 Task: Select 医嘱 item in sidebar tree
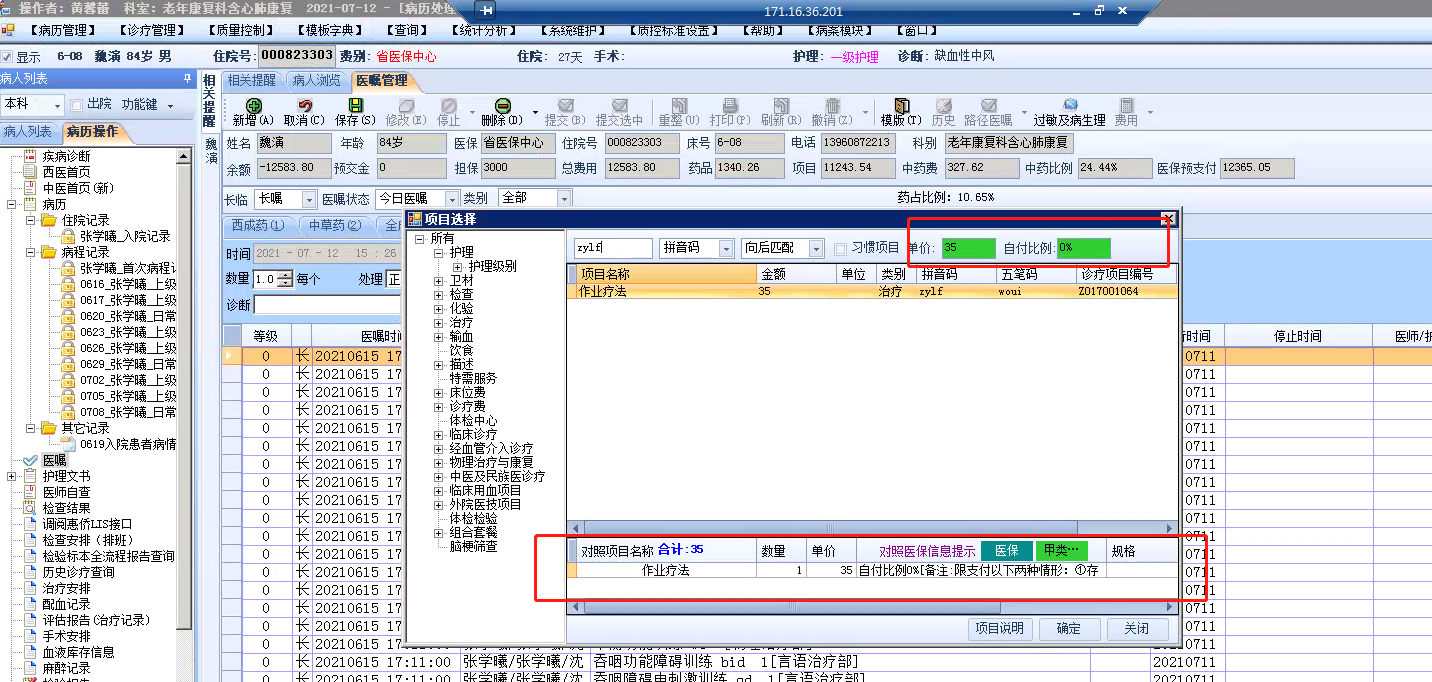(54, 460)
